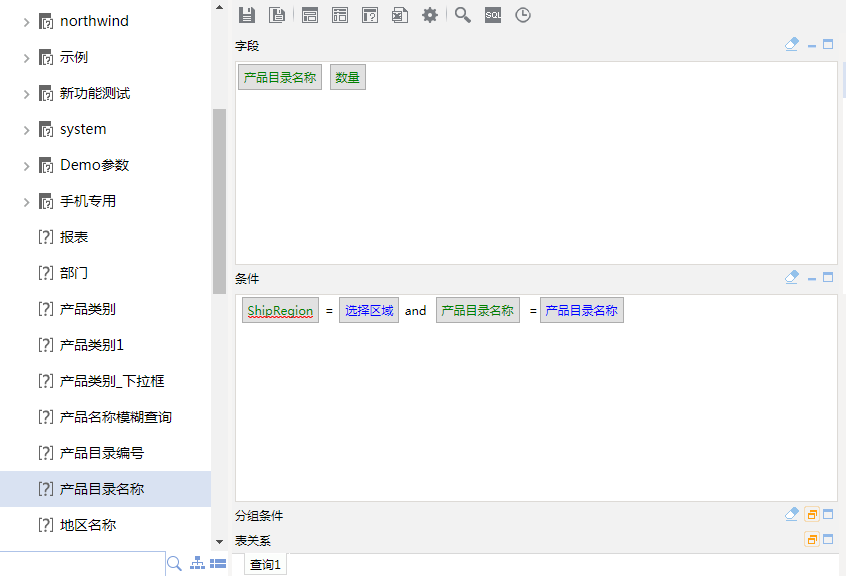Click the tree panel vertical scrollbar thumb
Image resolution: width=846 pixels, height=576 pixels.
[220, 201]
